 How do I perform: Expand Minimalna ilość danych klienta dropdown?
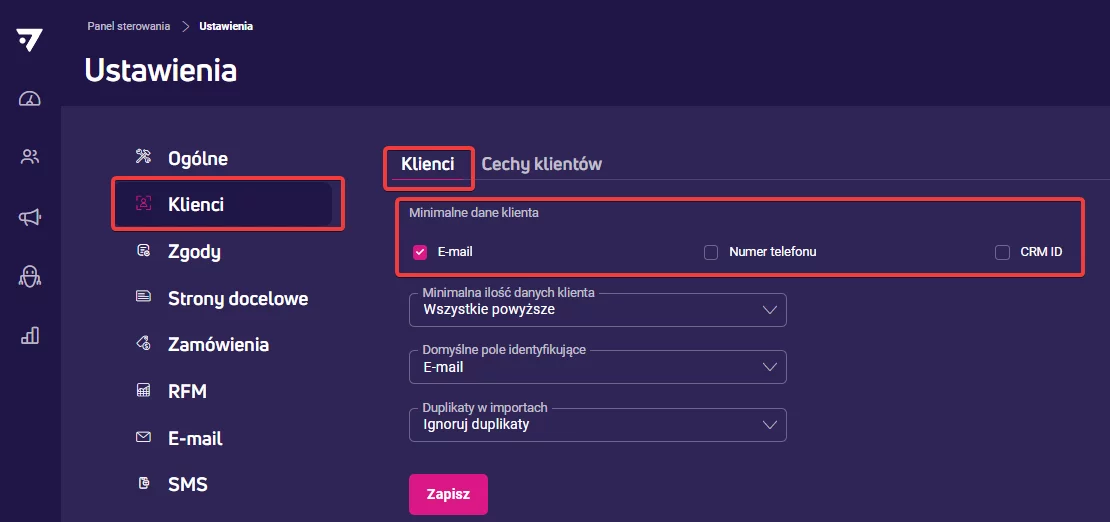(x=597, y=310)
